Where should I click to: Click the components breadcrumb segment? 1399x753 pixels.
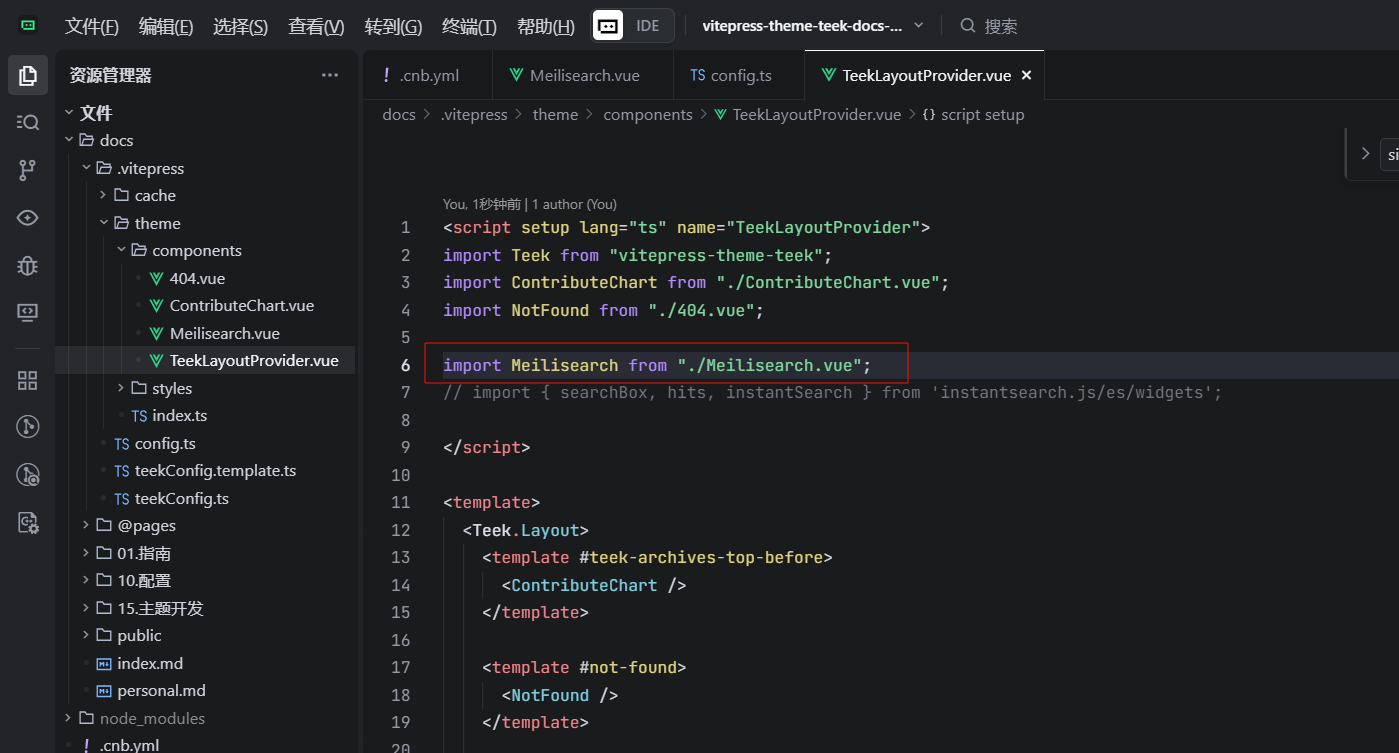647,115
